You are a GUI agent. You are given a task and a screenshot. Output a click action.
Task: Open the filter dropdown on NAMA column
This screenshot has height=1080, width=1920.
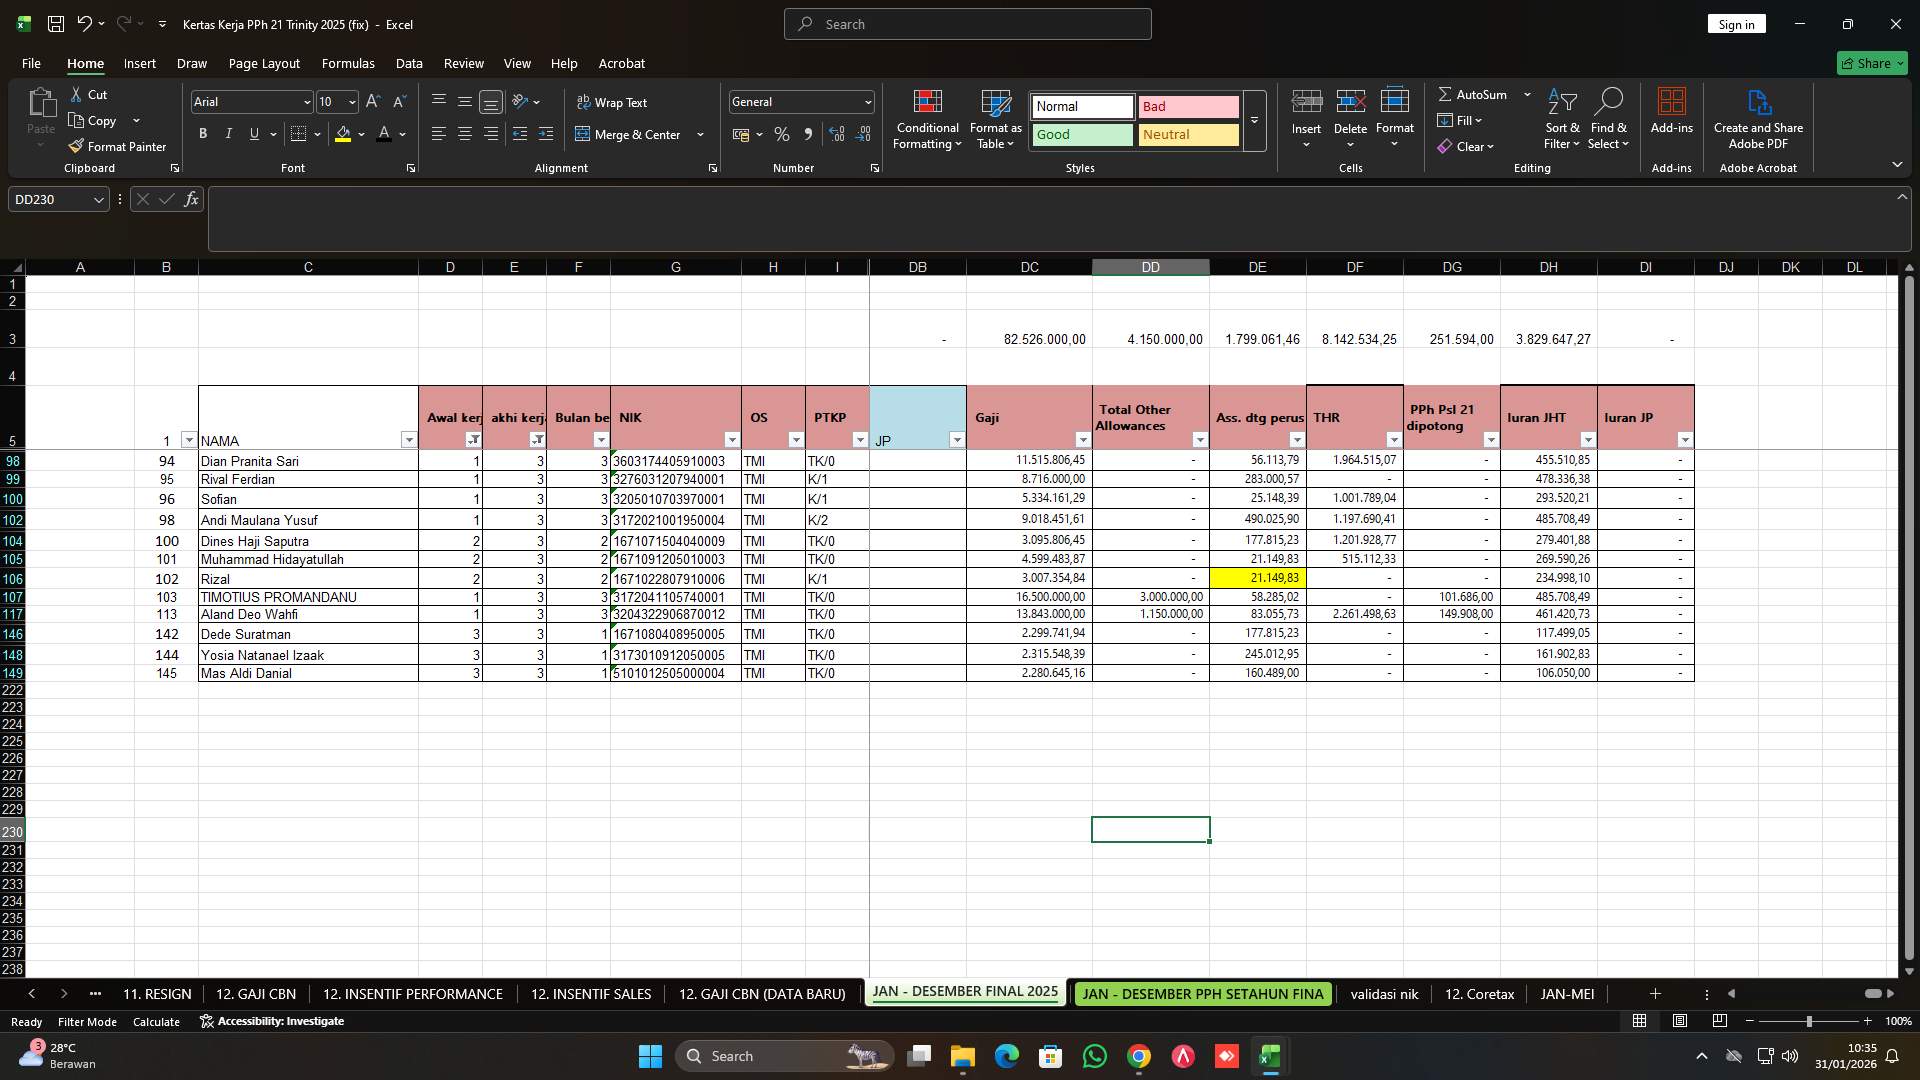(409, 440)
